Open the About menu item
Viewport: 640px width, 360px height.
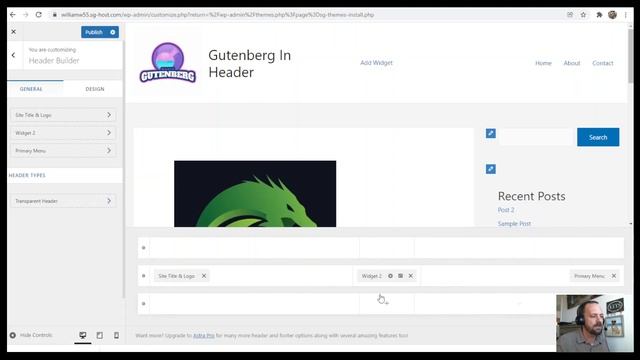[572, 63]
